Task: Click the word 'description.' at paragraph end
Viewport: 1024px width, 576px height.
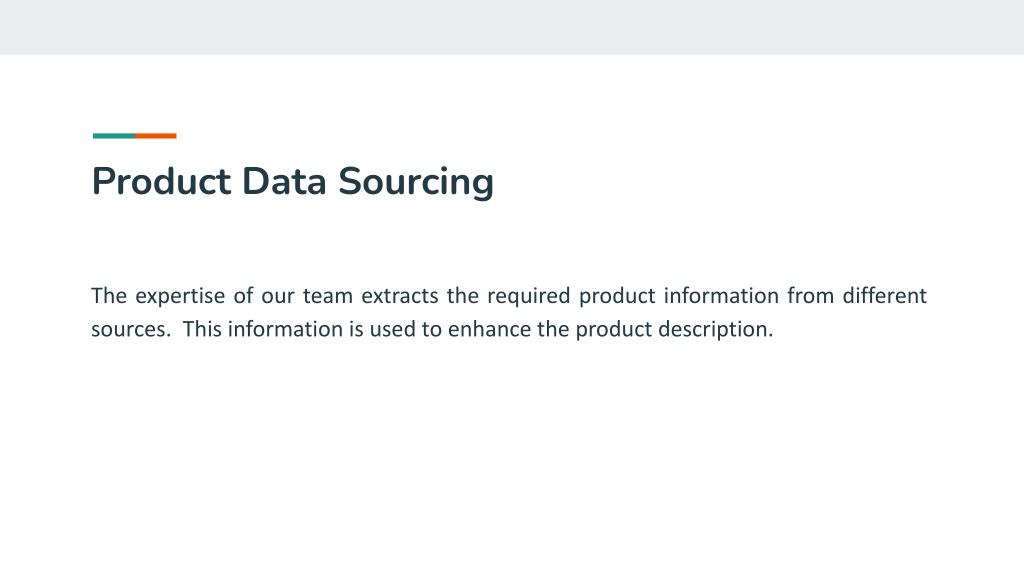Action: click(716, 330)
